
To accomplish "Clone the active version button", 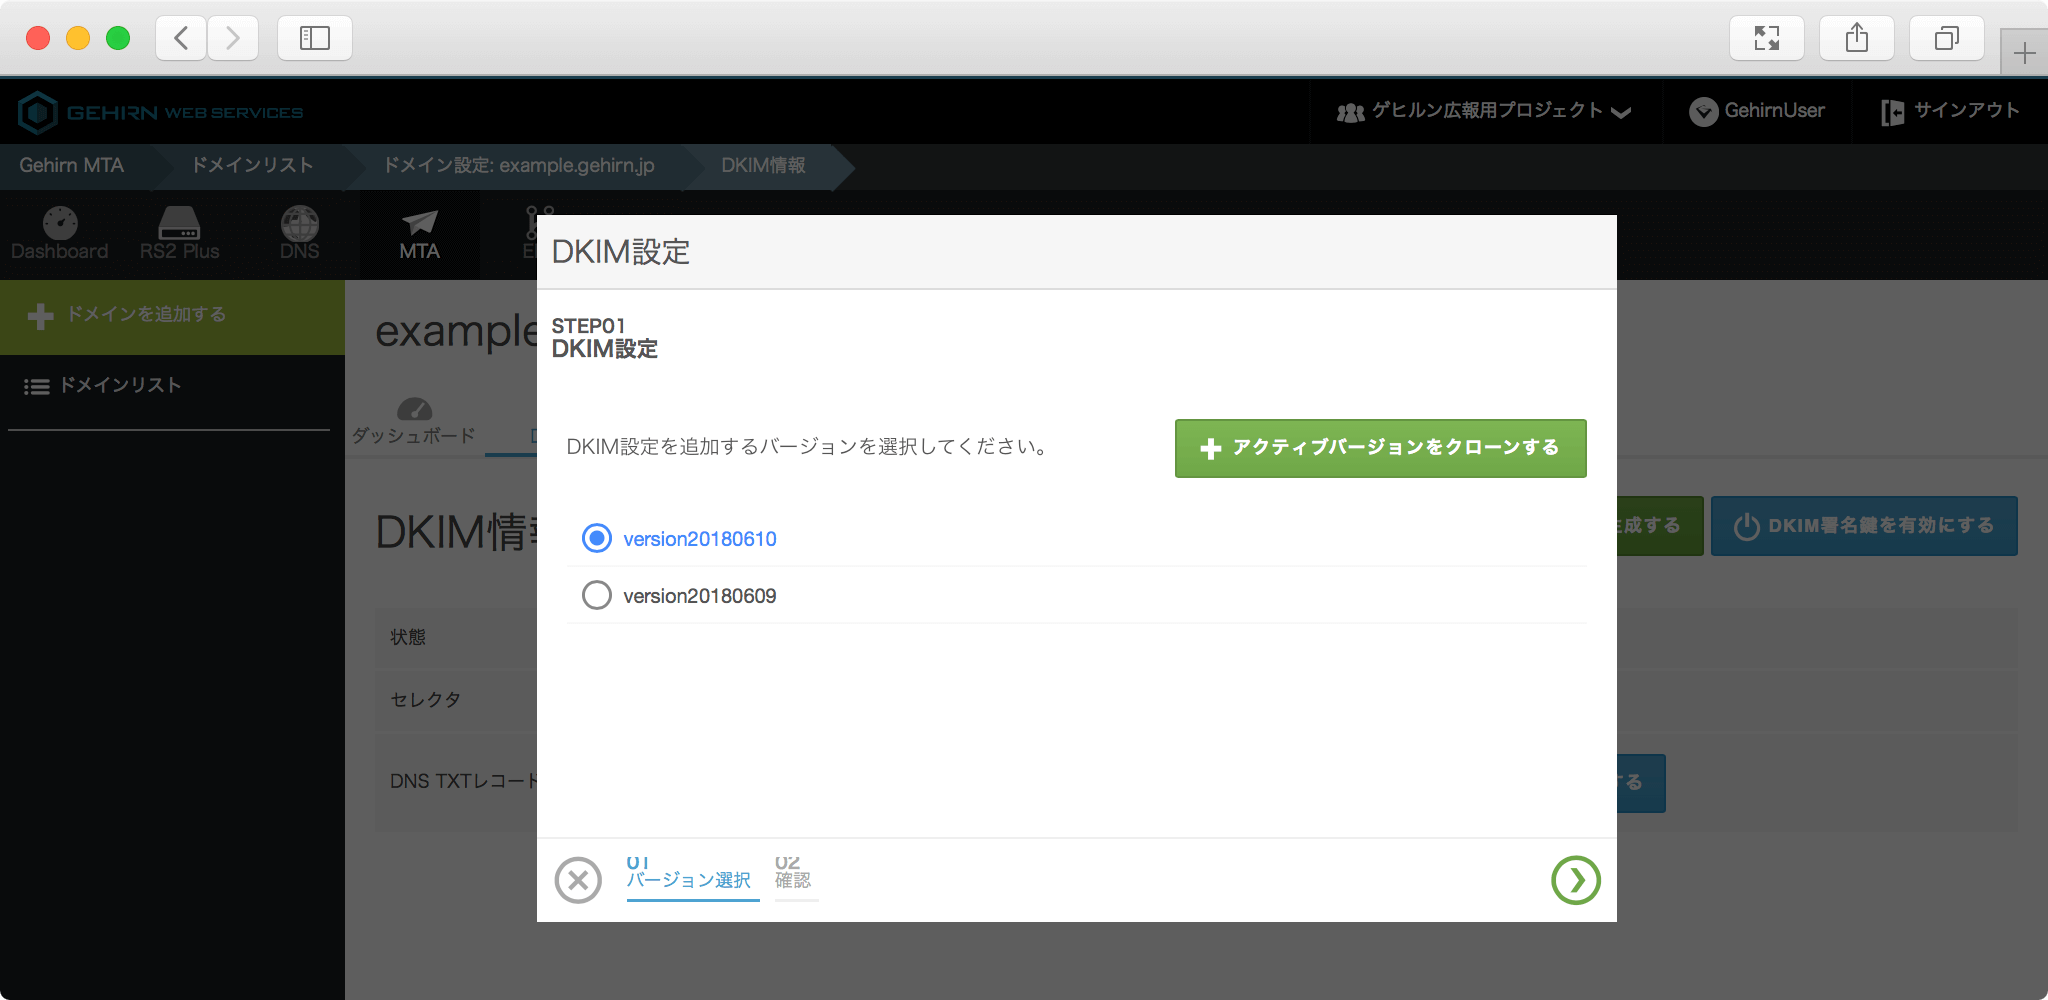I will [1380, 448].
